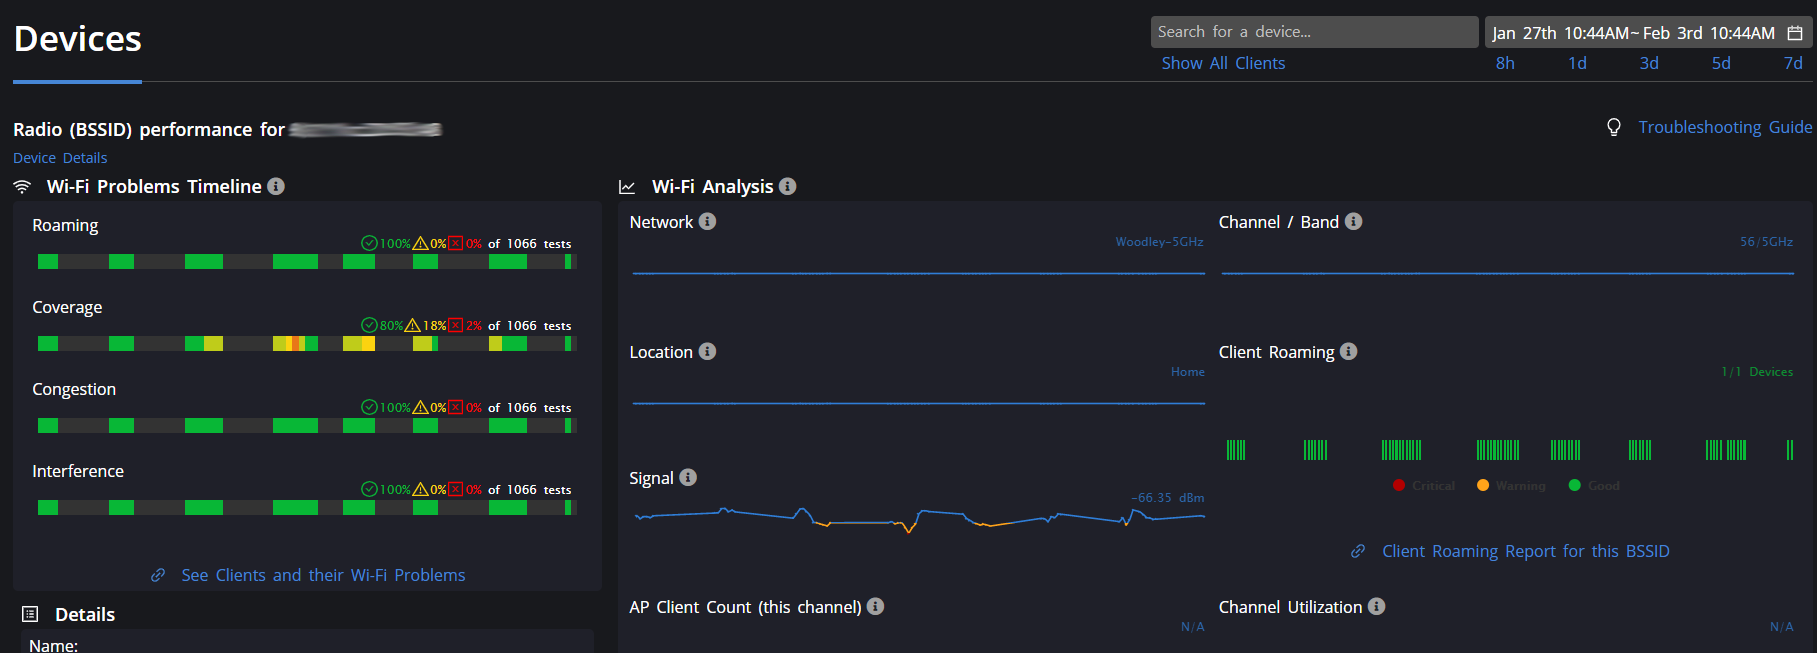Click the Signal info icon

(x=688, y=478)
